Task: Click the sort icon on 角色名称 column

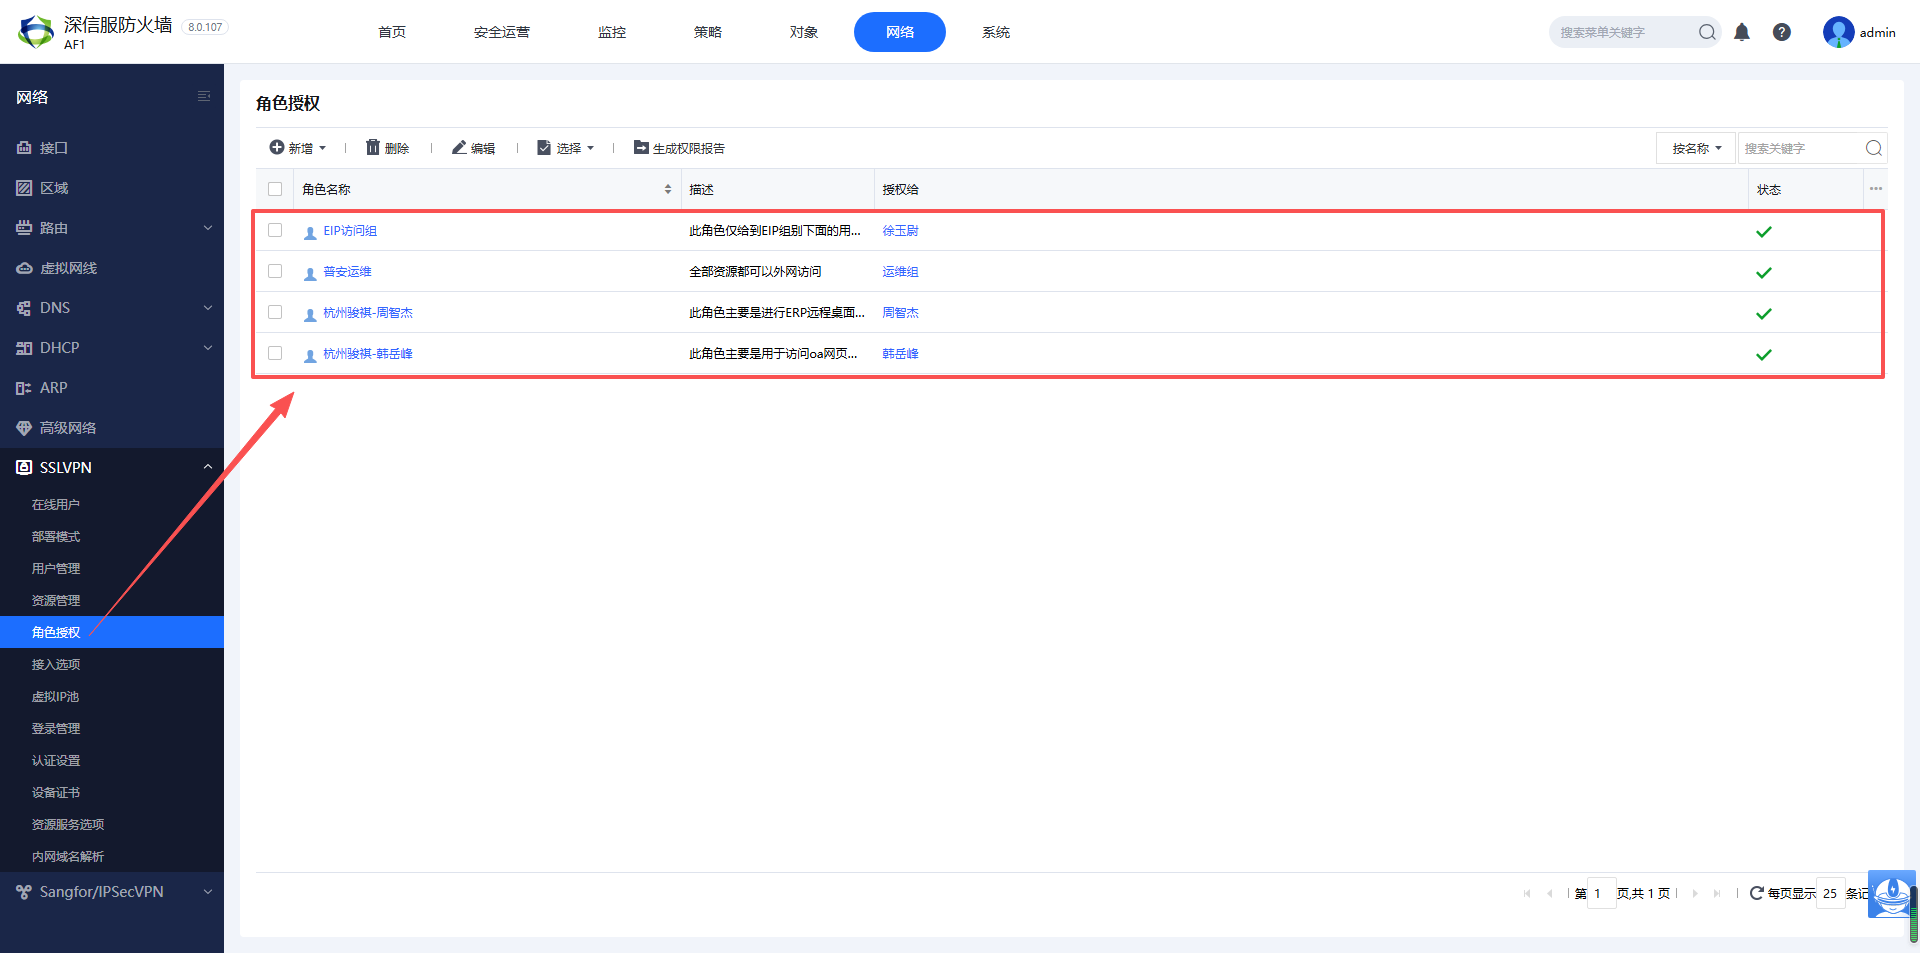Action: [668, 189]
